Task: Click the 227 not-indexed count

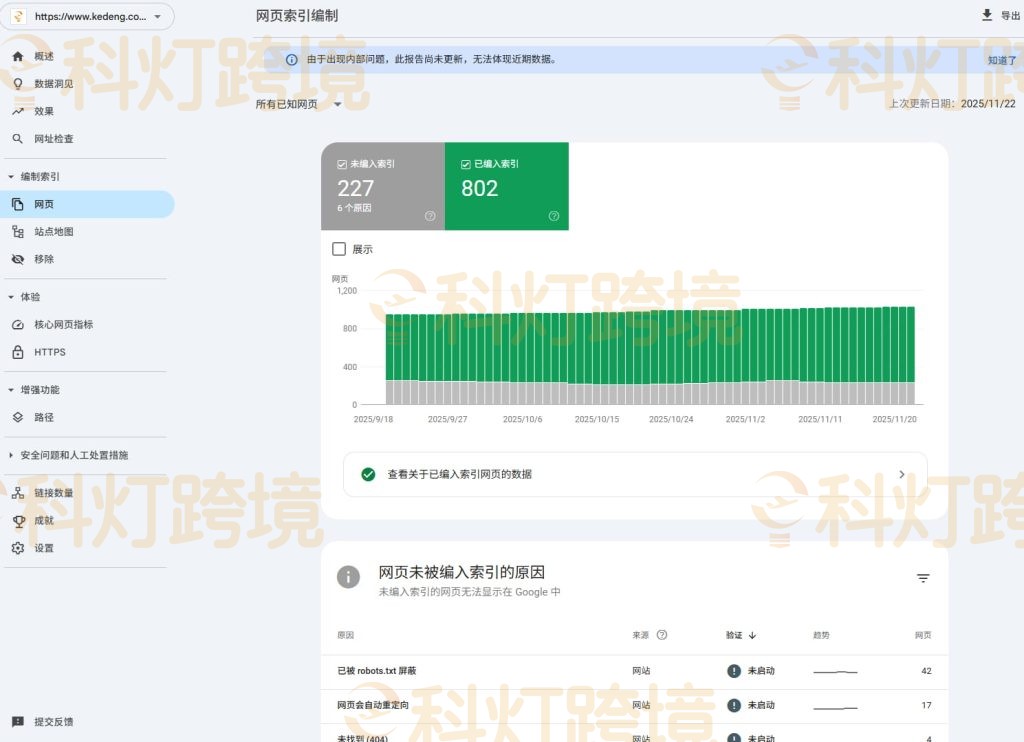Action: 355,188
